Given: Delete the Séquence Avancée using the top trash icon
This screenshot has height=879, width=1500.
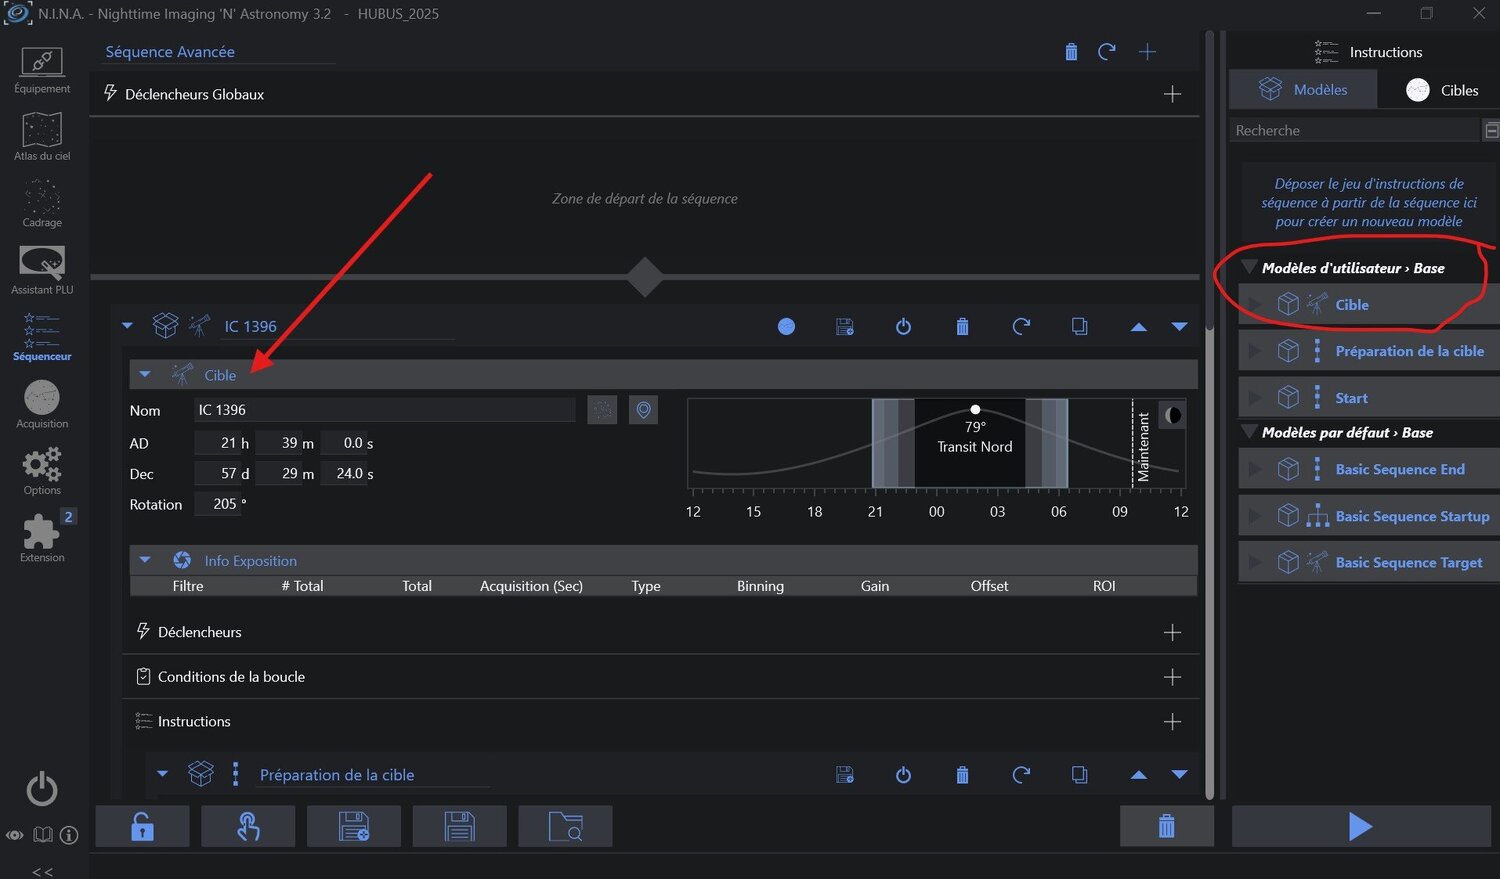Looking at the screenshot, I should point(1071,52).
